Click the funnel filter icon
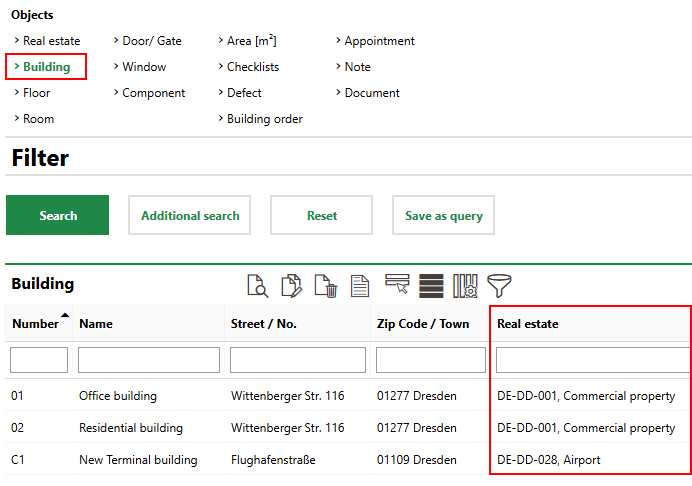The image size is (692, 486). (499, 285)
